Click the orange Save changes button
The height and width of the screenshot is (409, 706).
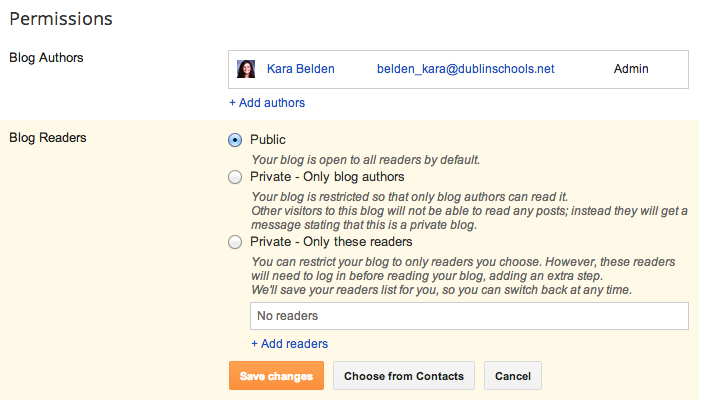click(x=276, y=376)
